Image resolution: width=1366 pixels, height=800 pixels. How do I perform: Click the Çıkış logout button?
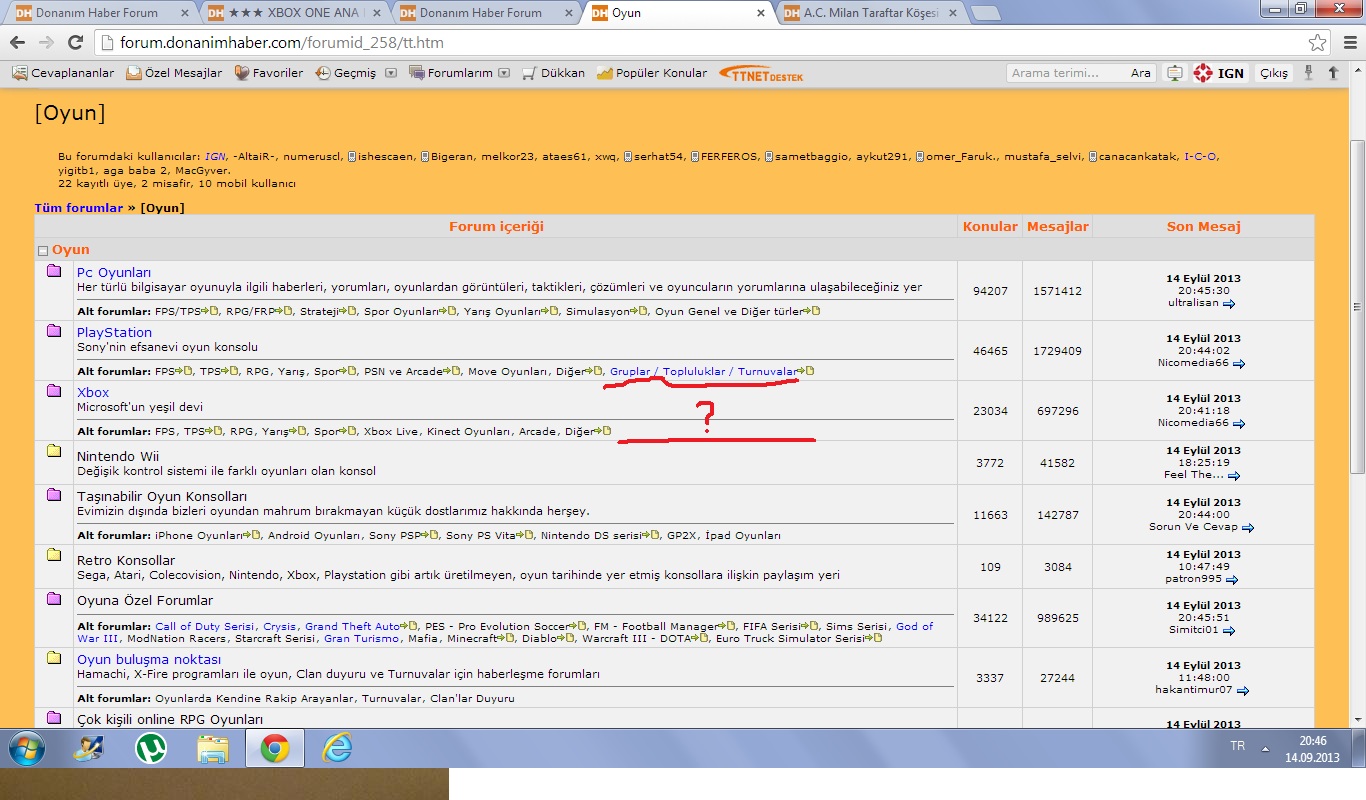(x=1274, y=73)
